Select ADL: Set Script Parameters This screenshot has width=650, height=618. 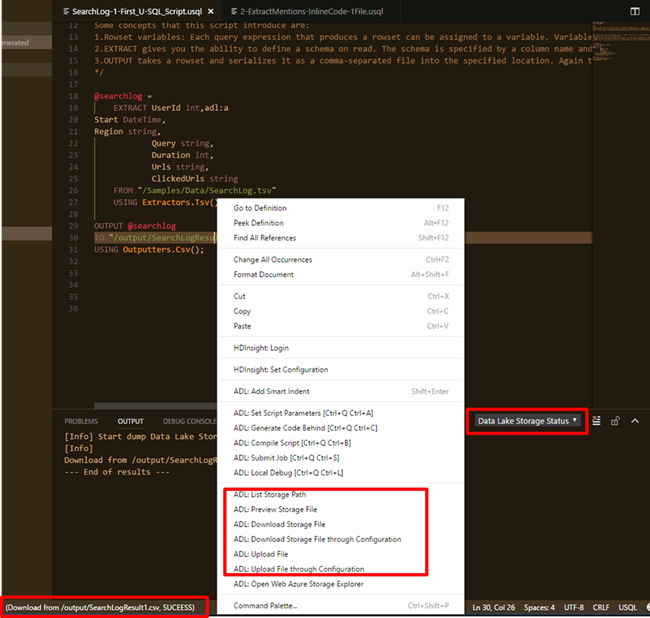(x=341, y=413)
